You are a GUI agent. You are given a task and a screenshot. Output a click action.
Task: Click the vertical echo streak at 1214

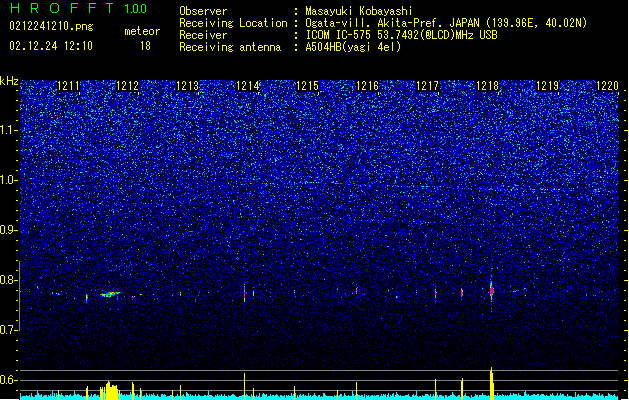tap(244, 293)
